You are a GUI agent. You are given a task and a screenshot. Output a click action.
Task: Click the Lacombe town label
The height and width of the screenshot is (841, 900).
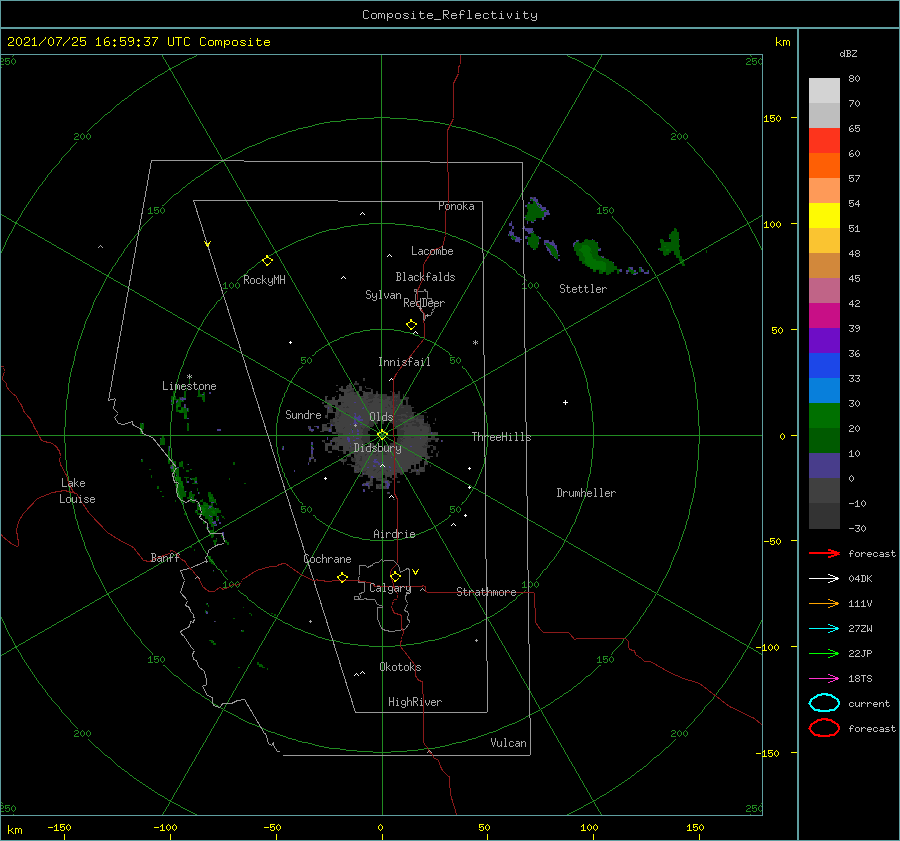(x=432, y=251)
